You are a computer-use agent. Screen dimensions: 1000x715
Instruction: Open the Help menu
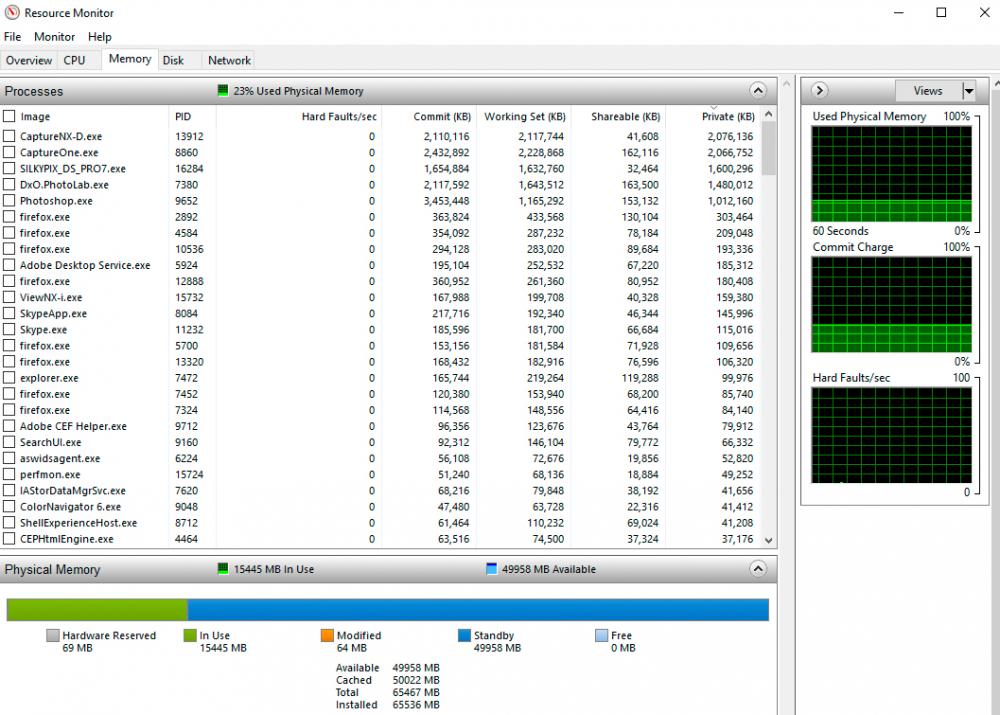(x=99, y=37)
